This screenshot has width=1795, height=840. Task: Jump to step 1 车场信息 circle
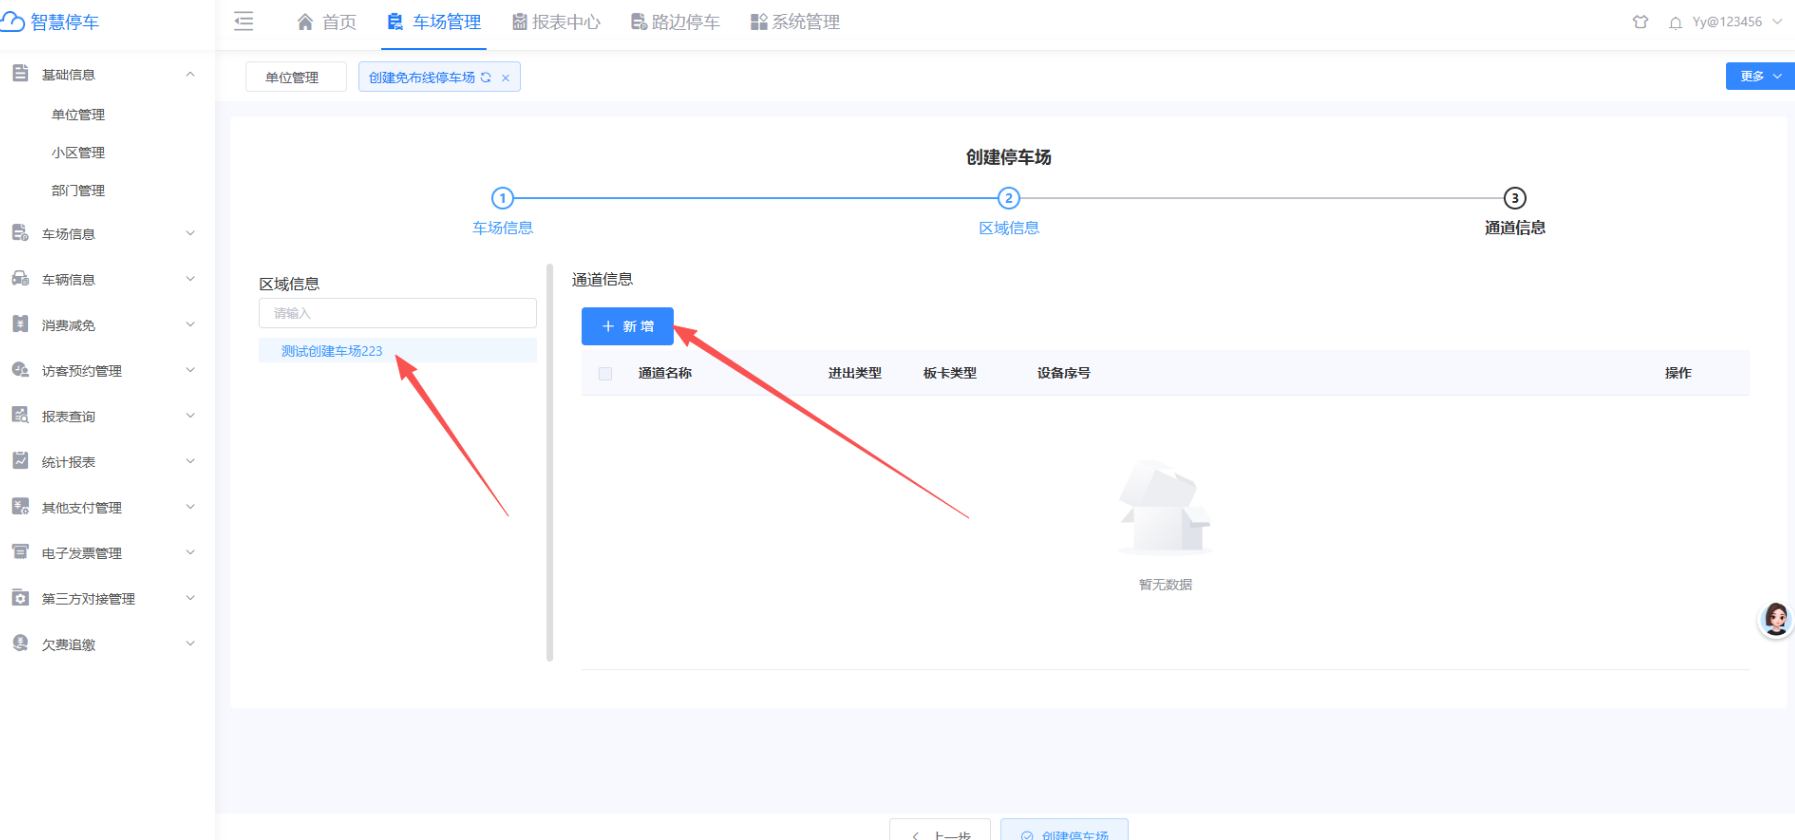coord(503,198)
